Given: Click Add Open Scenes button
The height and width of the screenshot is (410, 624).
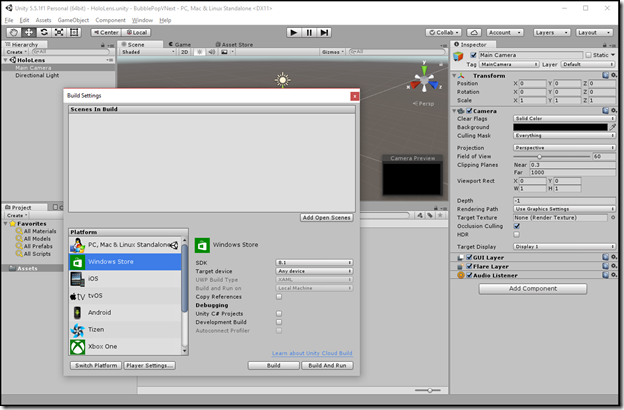Looking at the screenshot, I should (x=326, y=218).
